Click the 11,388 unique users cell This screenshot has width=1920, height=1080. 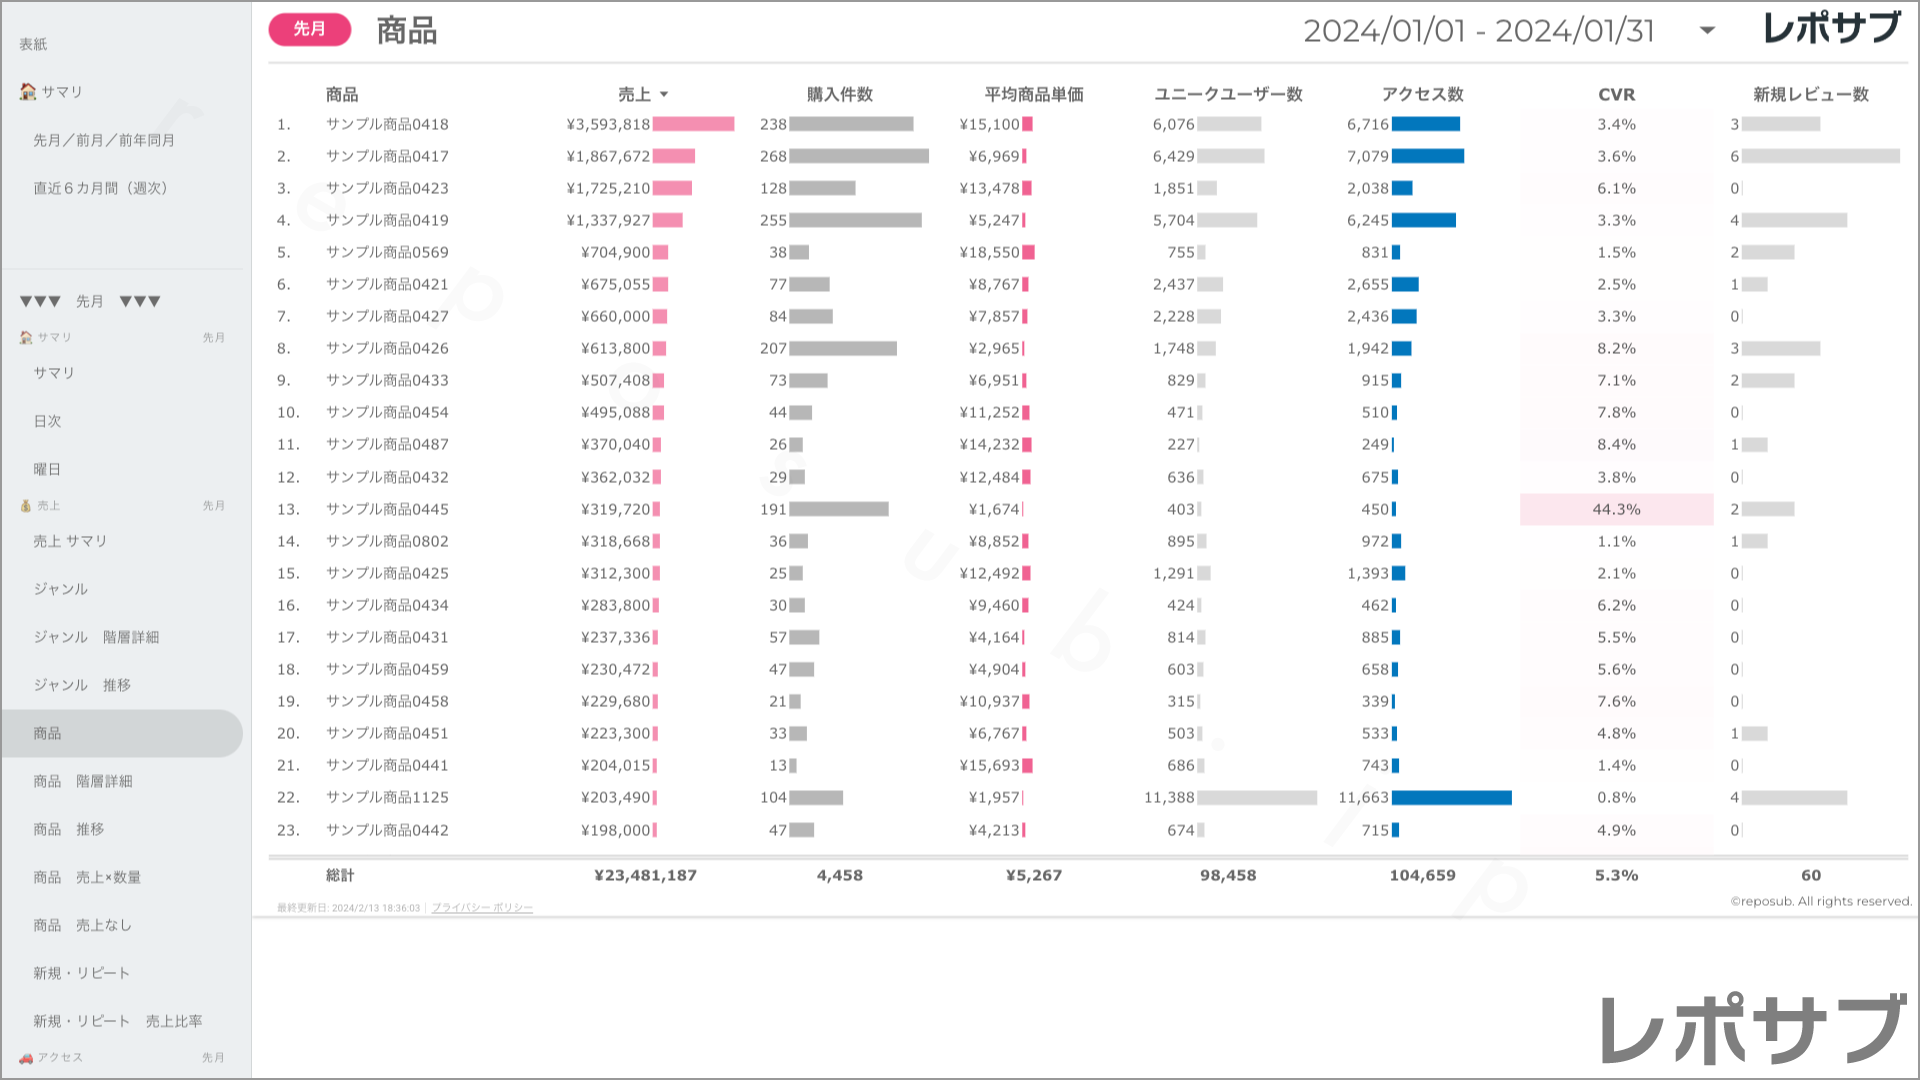(x=1170, y=797)
